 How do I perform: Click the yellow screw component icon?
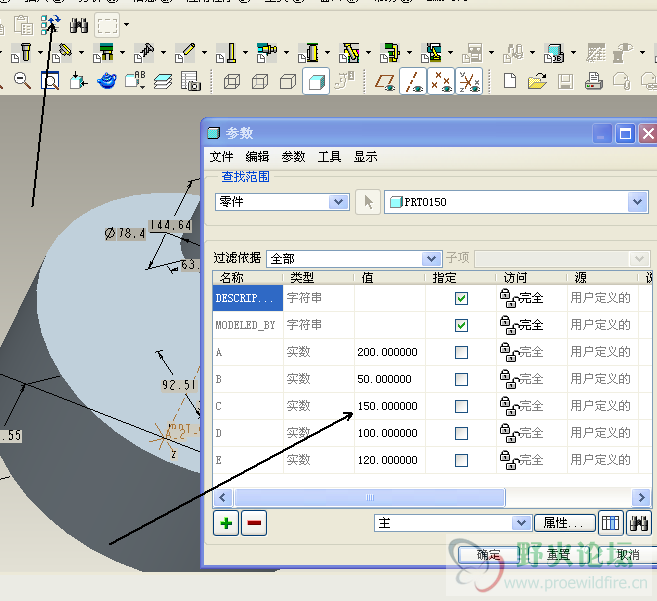(x=21, y=53)
